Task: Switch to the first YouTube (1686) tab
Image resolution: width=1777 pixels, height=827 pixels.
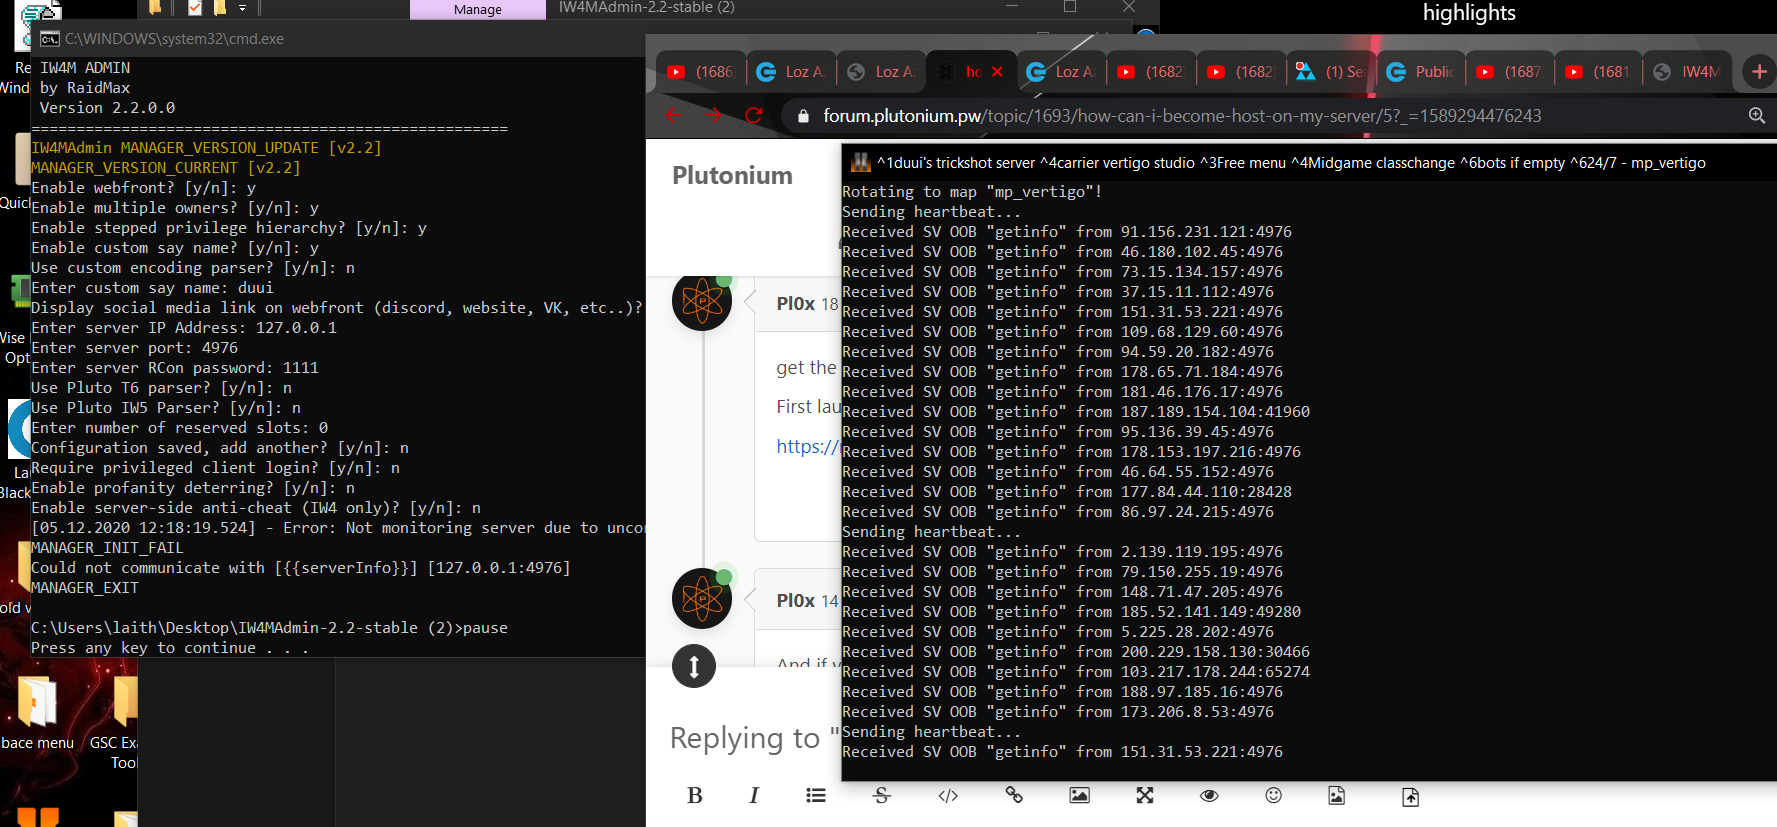Action: (701, 71)
